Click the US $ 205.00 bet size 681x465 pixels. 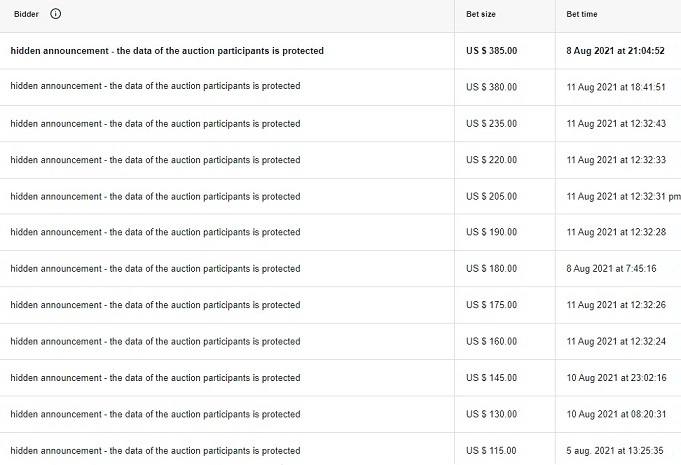pyautogui.click(x=492, y=197)
